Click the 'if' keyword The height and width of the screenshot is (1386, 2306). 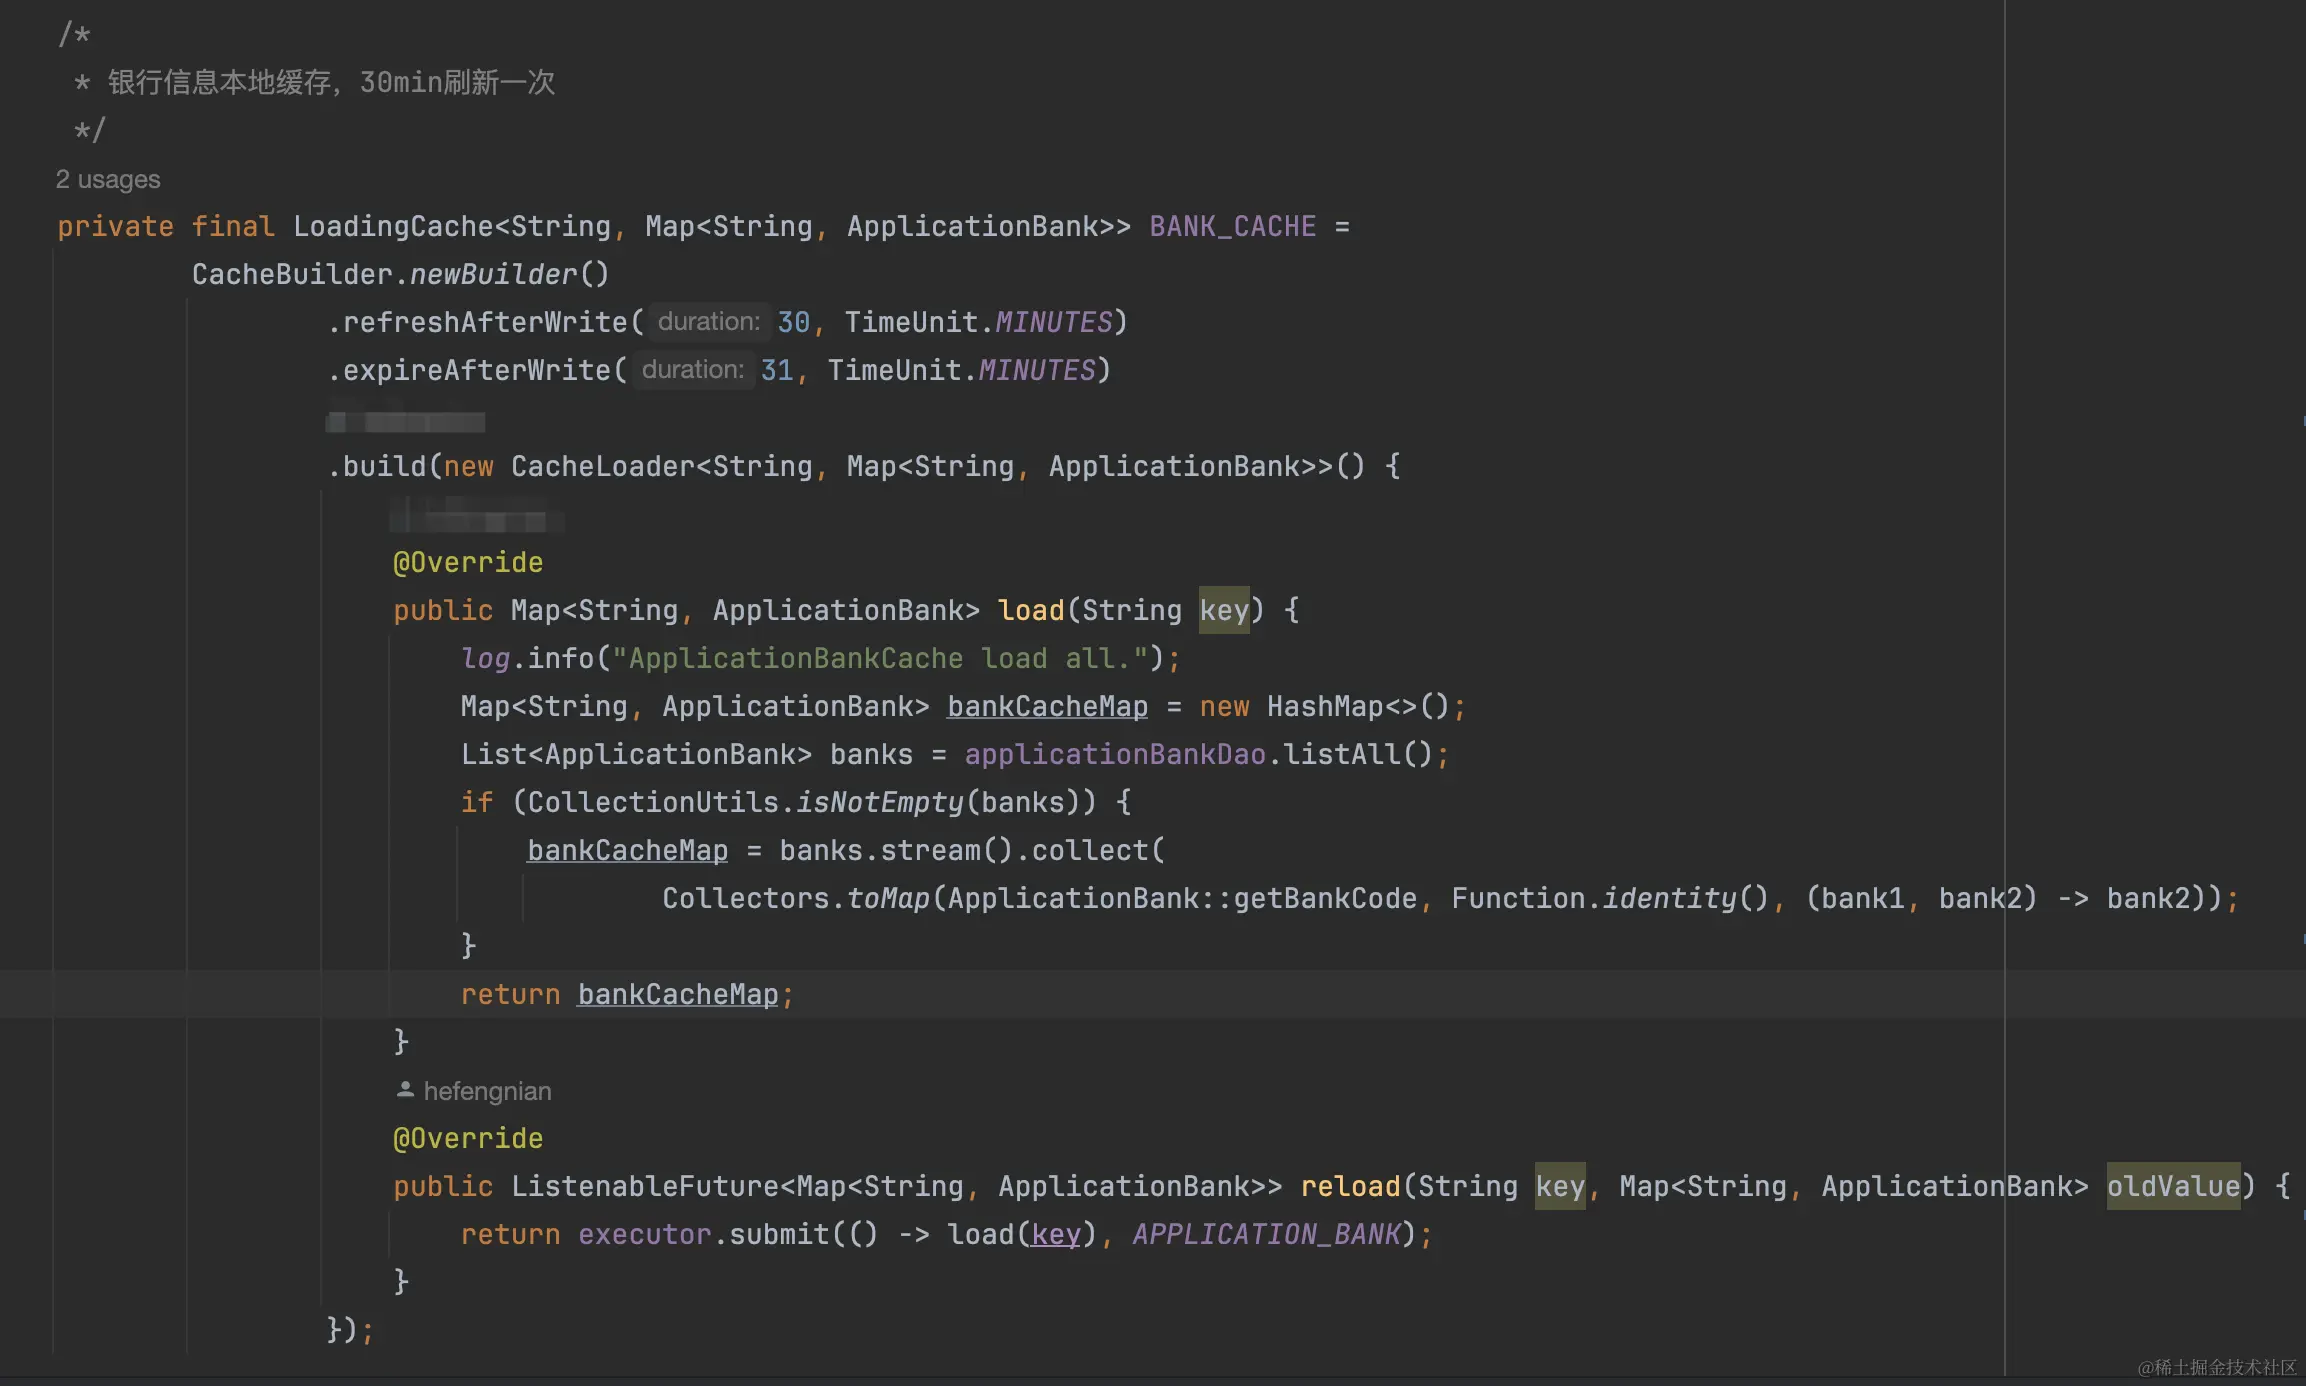pyautogui.click(x=477, y=802)
